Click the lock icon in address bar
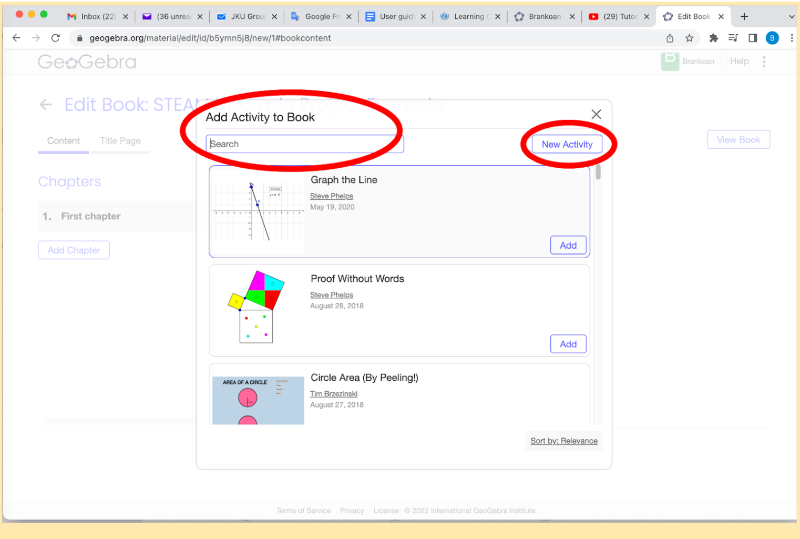Image resolution: width=800 pixels, height=539 pixels. click(80, 38)
